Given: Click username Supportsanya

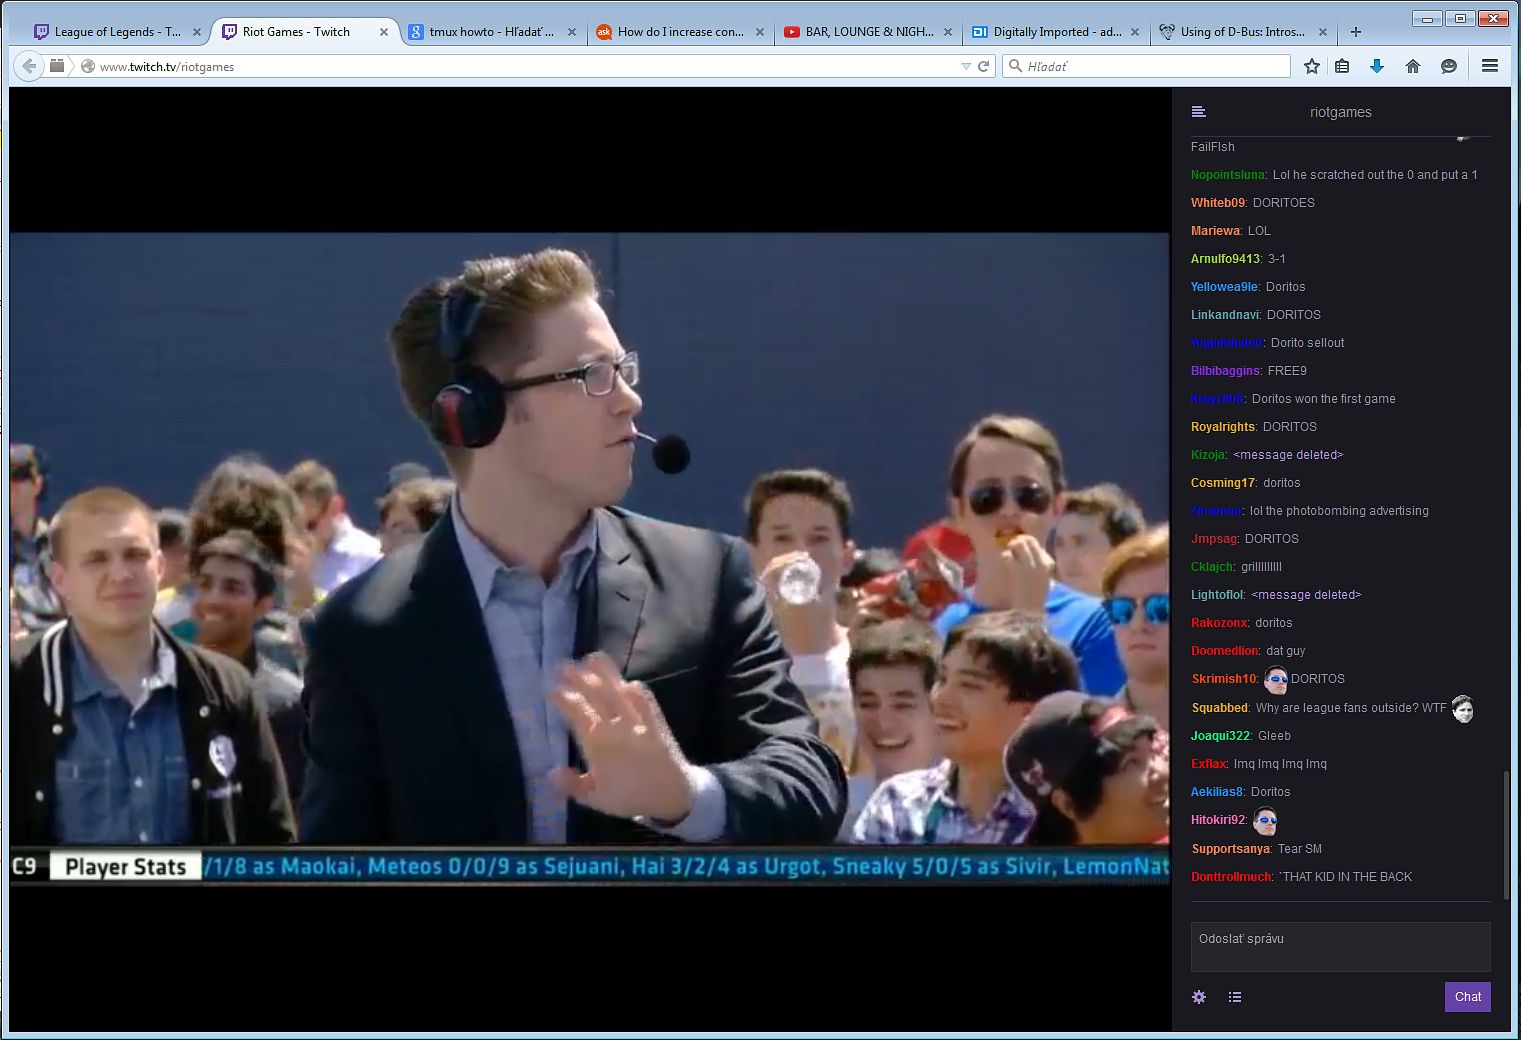Looking at the screenshot, I should coord(1230,849).
